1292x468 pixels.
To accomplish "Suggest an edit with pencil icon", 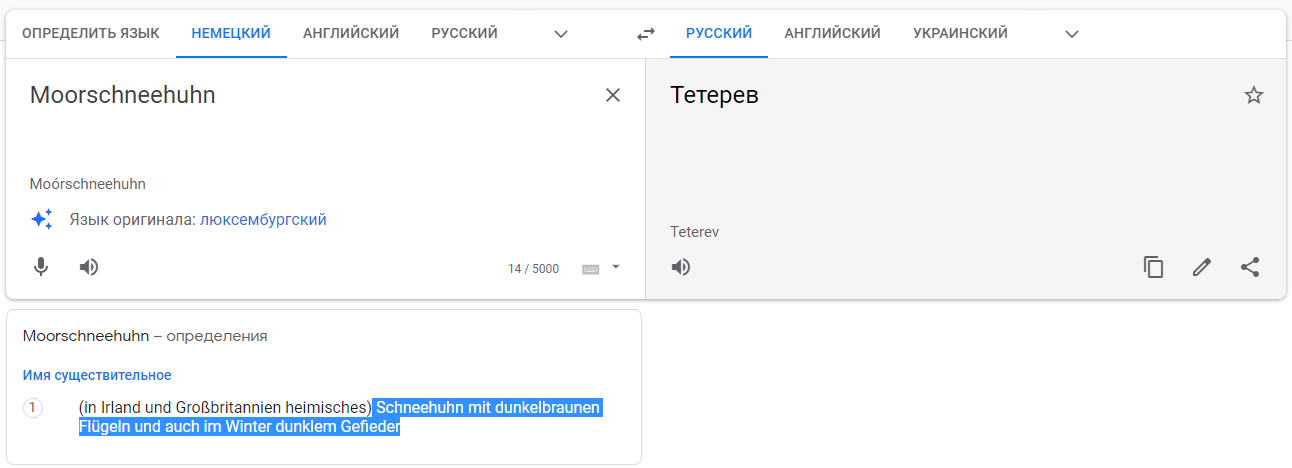I will point(1202,267).
